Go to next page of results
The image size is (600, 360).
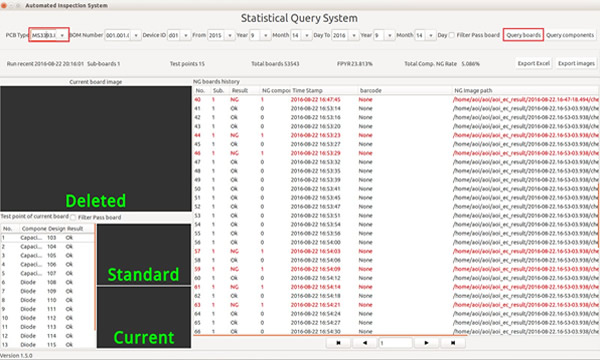coord(426,343)
